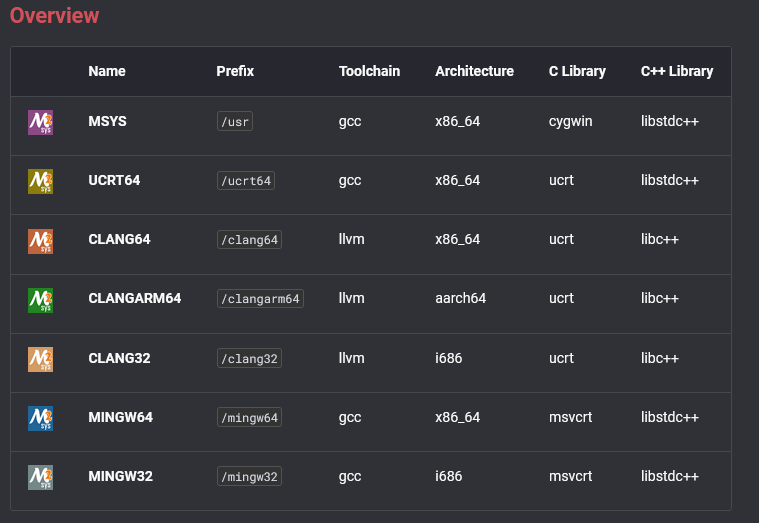Click the /mingw64 prefix code

[x=249, y=418]
